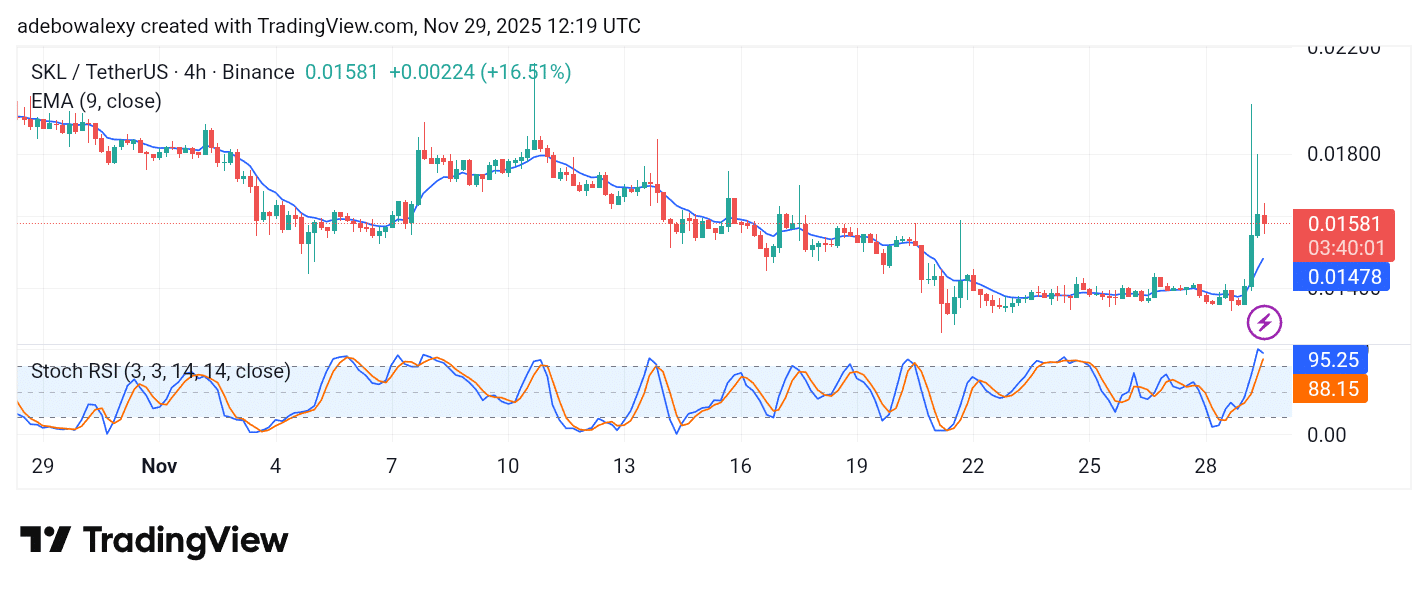The width and height of the screenshot is (1428, 591).
Task: Click the purple lightning bolt indicator icon
Action: [1265, 322]
